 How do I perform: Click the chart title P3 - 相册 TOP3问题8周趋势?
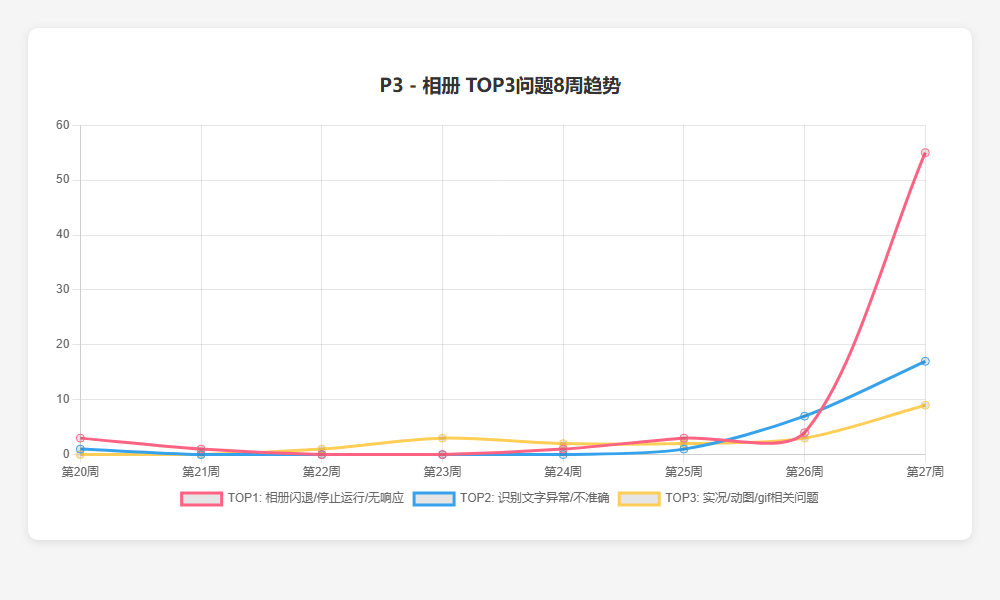pos(500,85)
